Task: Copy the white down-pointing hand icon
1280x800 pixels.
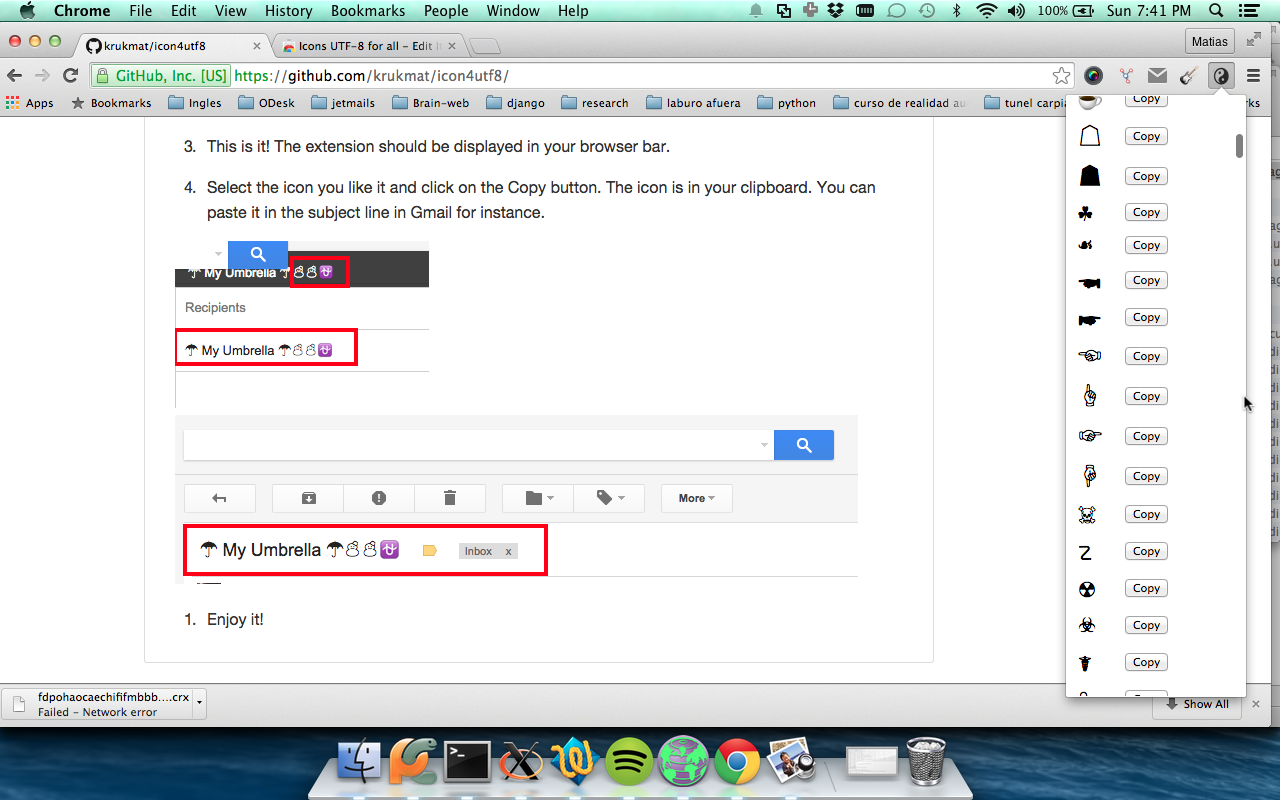Action: click(1146, 476)
